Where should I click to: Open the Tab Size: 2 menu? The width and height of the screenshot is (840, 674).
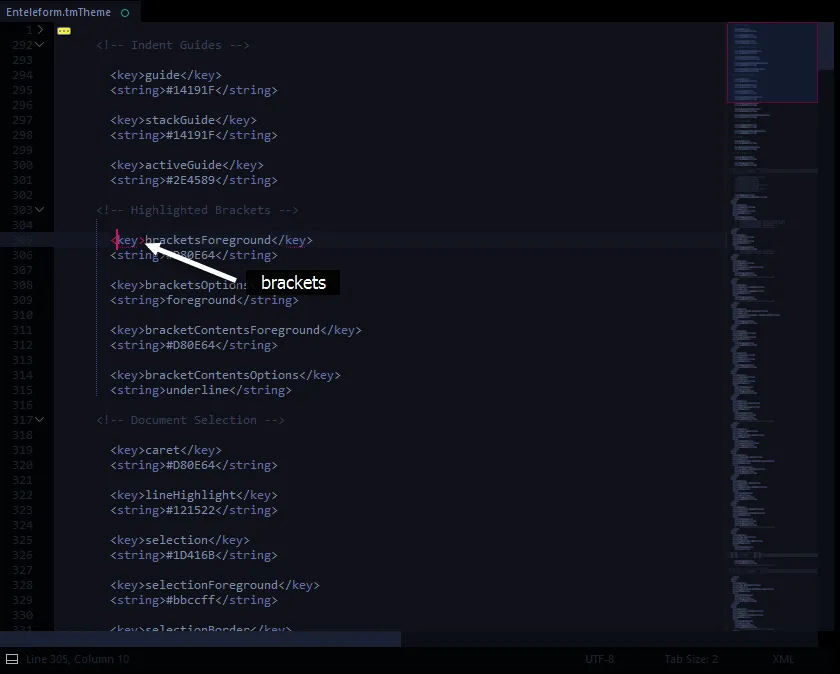click(x=691, y=659)
